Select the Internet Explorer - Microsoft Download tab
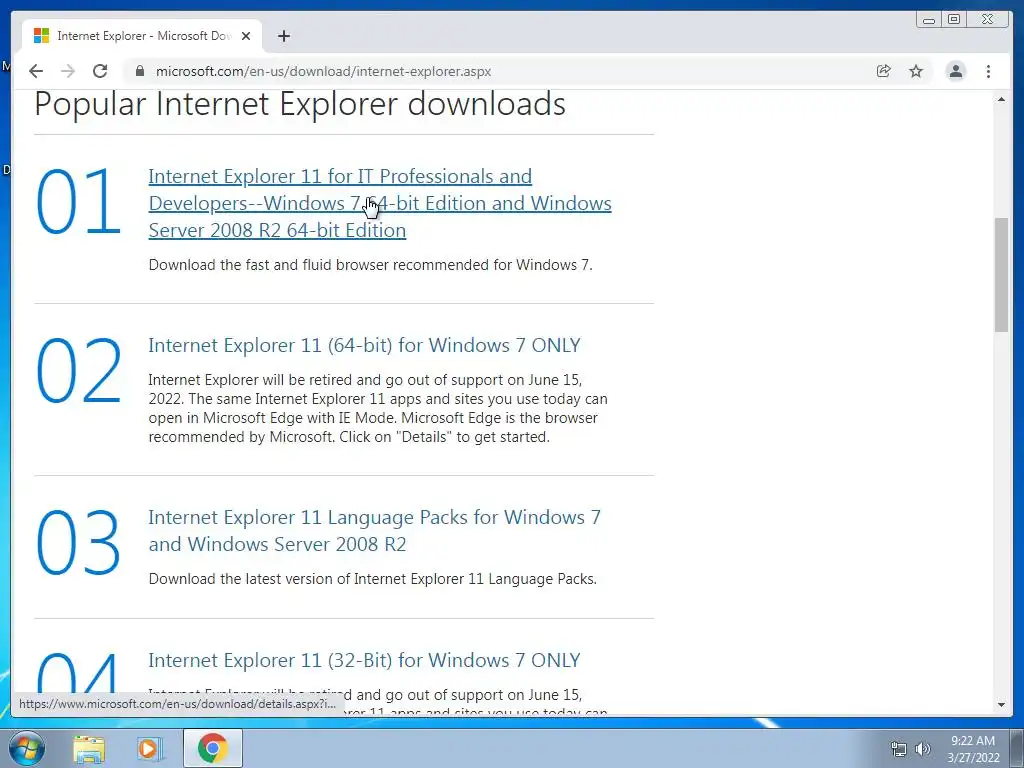Screen dimensions: 1024x768 point(142,36)
